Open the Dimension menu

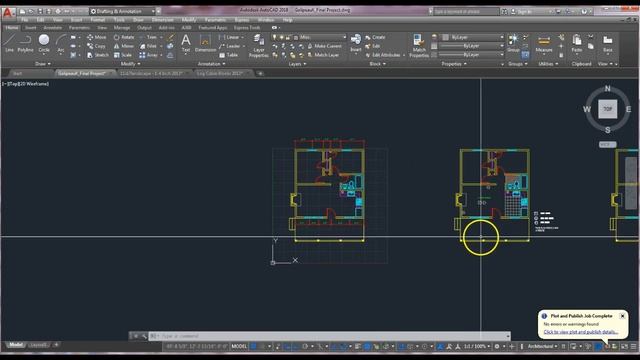pyautogui.click(x=162, y=20)
